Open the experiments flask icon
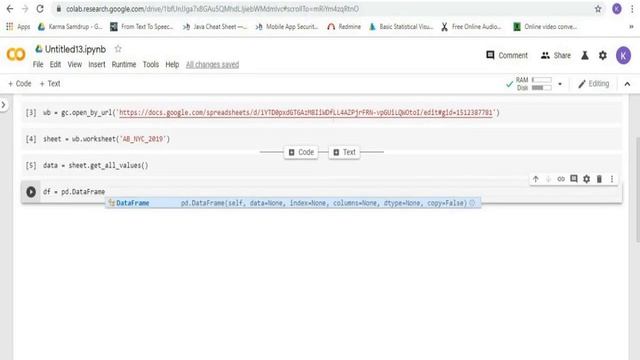 [x=584, y=55]
